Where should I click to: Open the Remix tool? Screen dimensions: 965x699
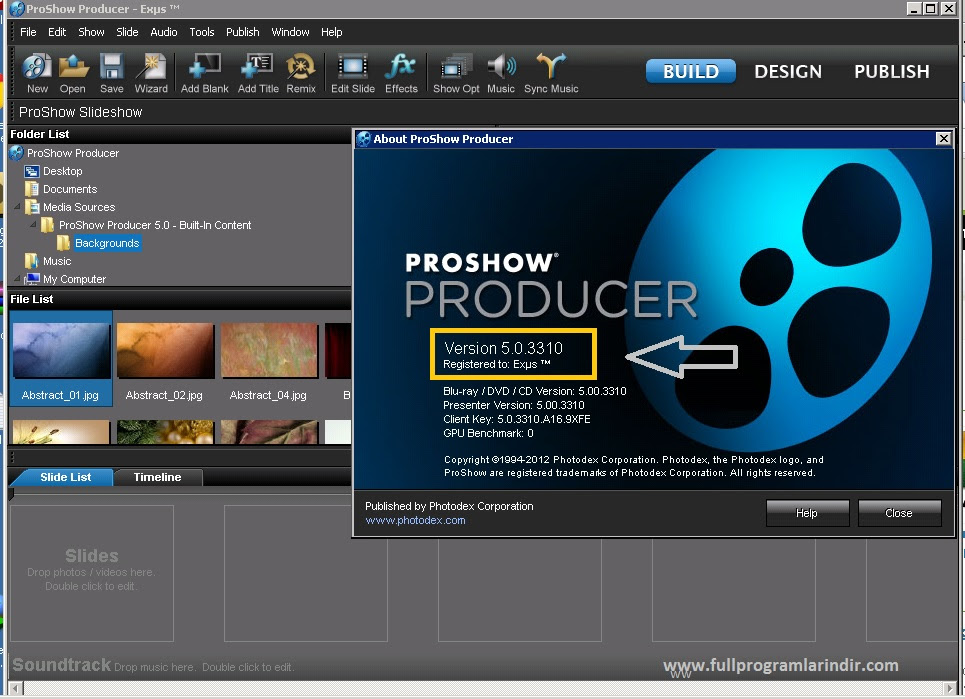(x=301, y=69)
